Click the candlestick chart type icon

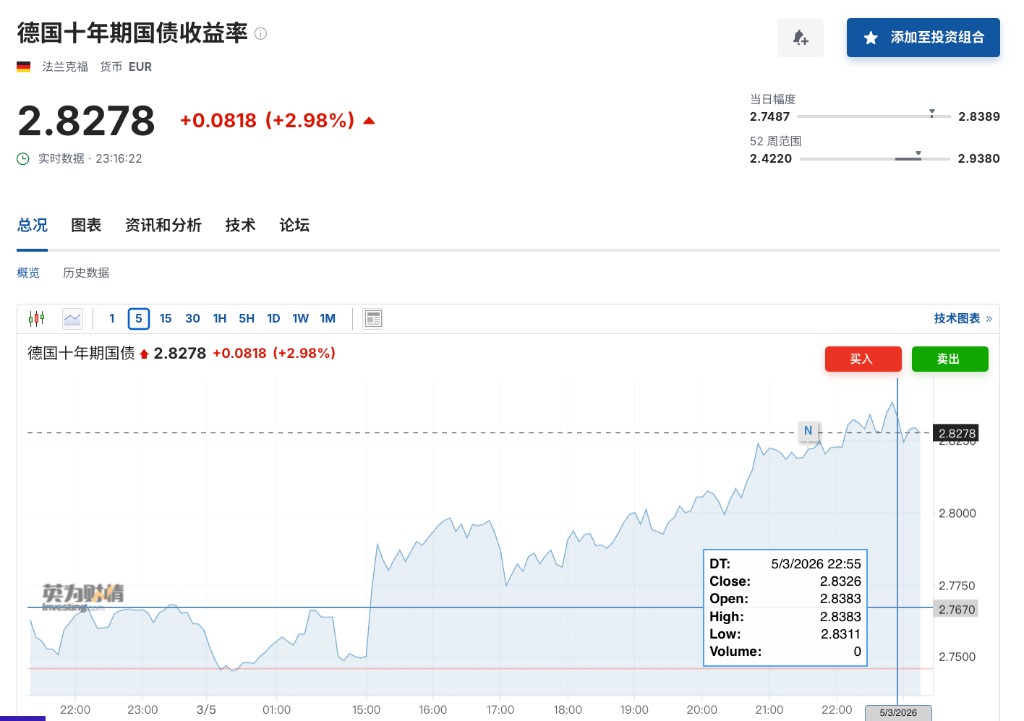pyautogui.click(x=37, y=319)
